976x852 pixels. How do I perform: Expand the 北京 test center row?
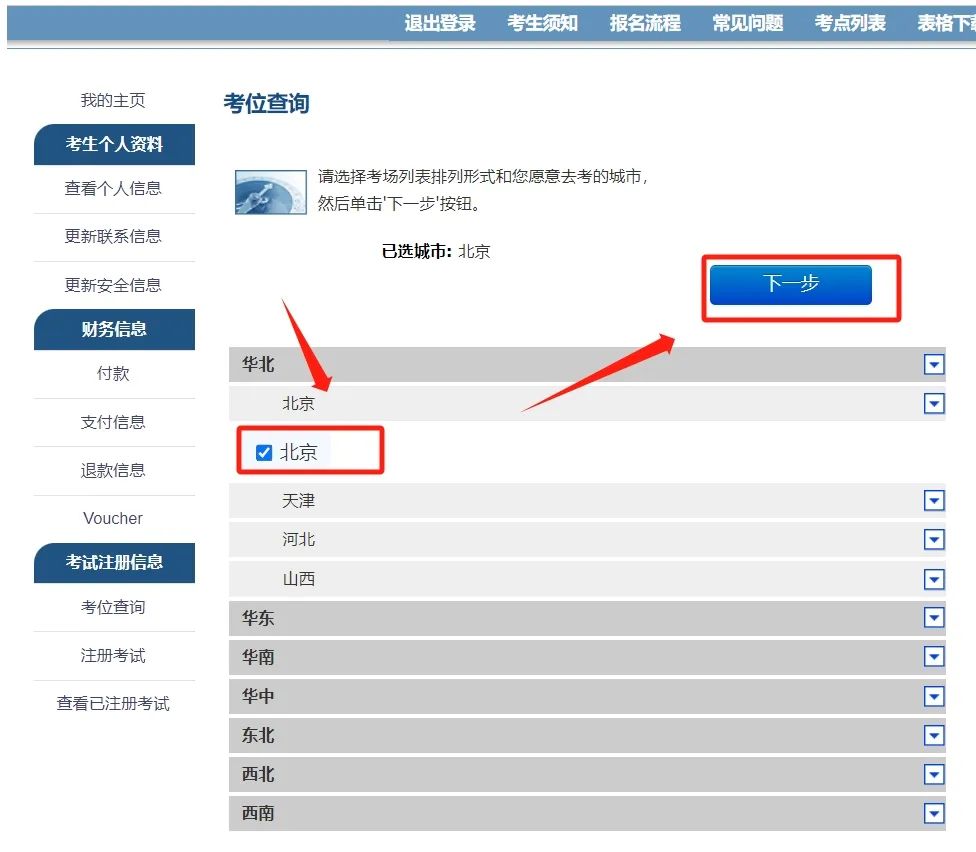coord(933,404)
